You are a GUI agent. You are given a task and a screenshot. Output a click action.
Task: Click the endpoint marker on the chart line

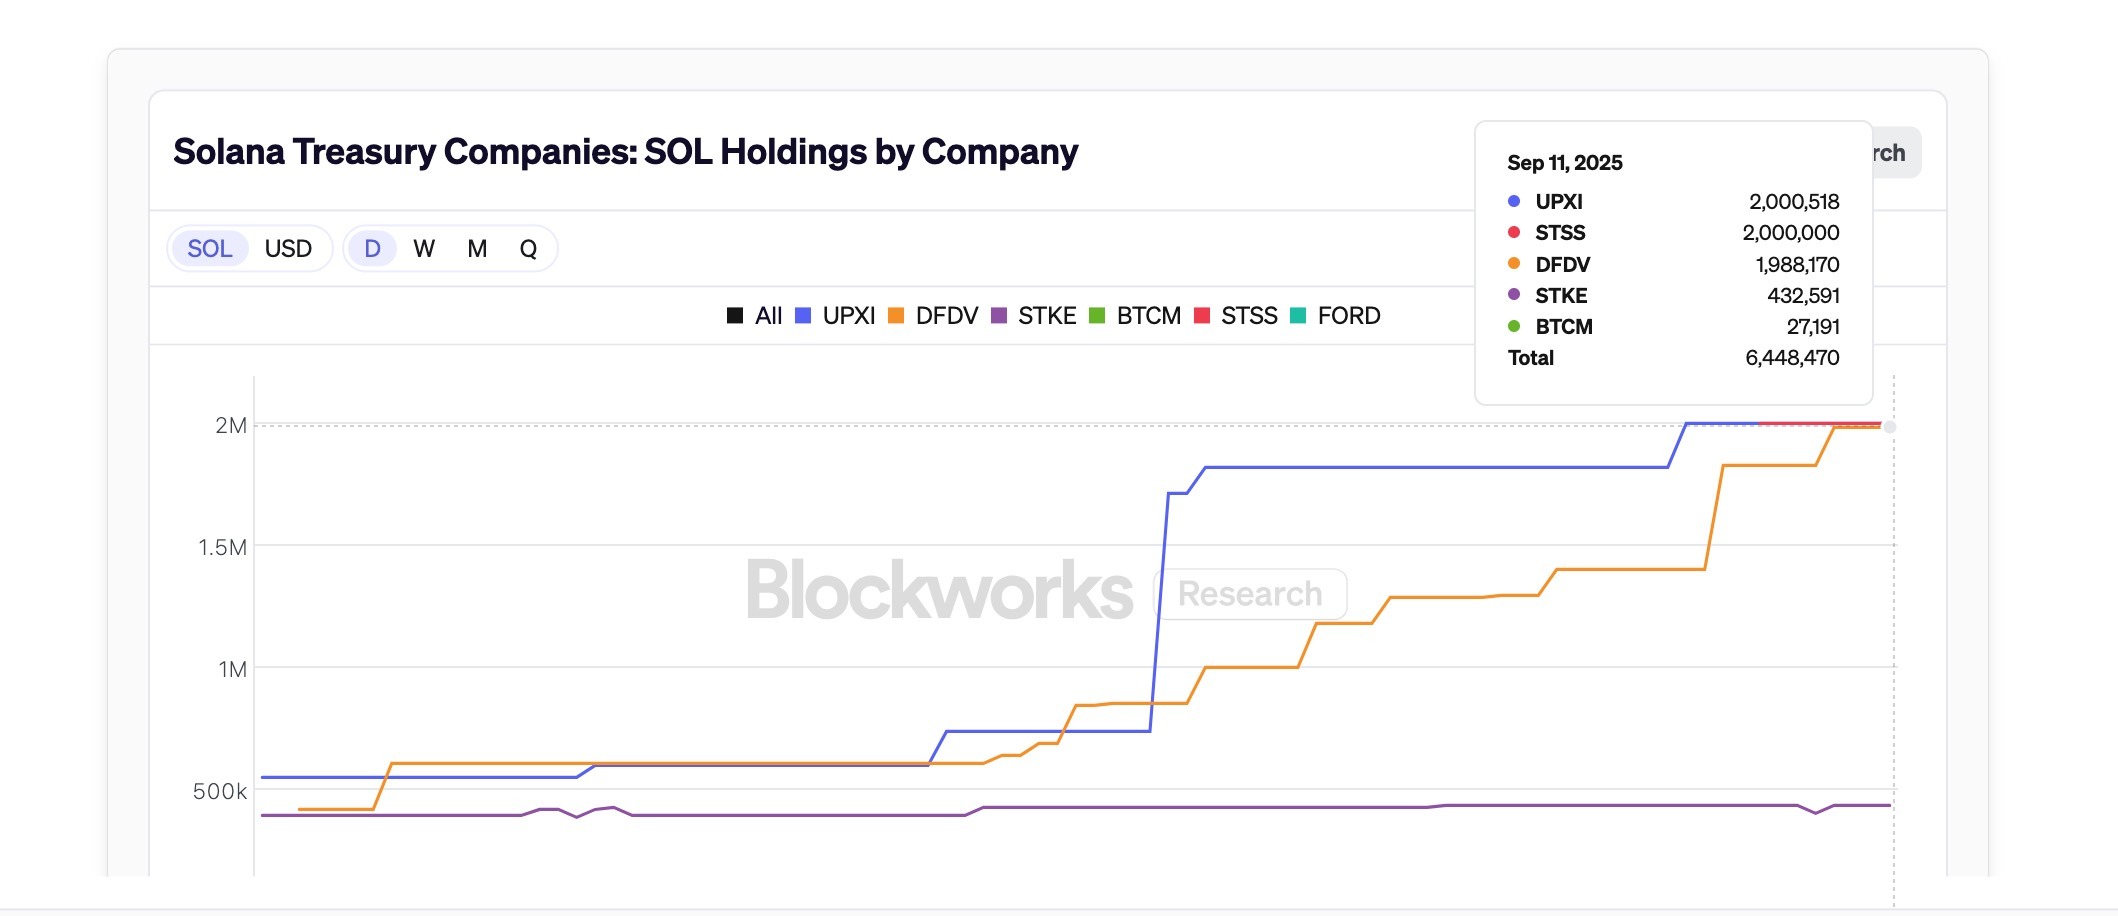(1888, 427)
